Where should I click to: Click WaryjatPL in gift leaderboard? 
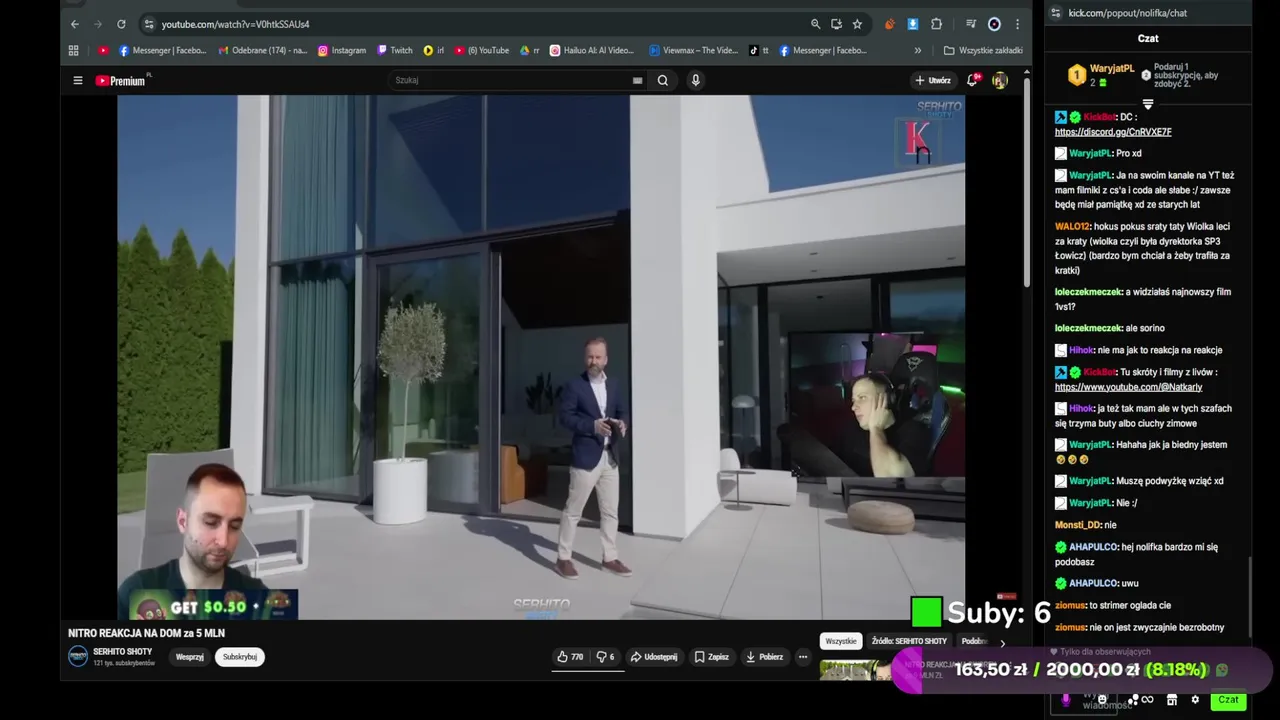click(x=1111, y=69)
